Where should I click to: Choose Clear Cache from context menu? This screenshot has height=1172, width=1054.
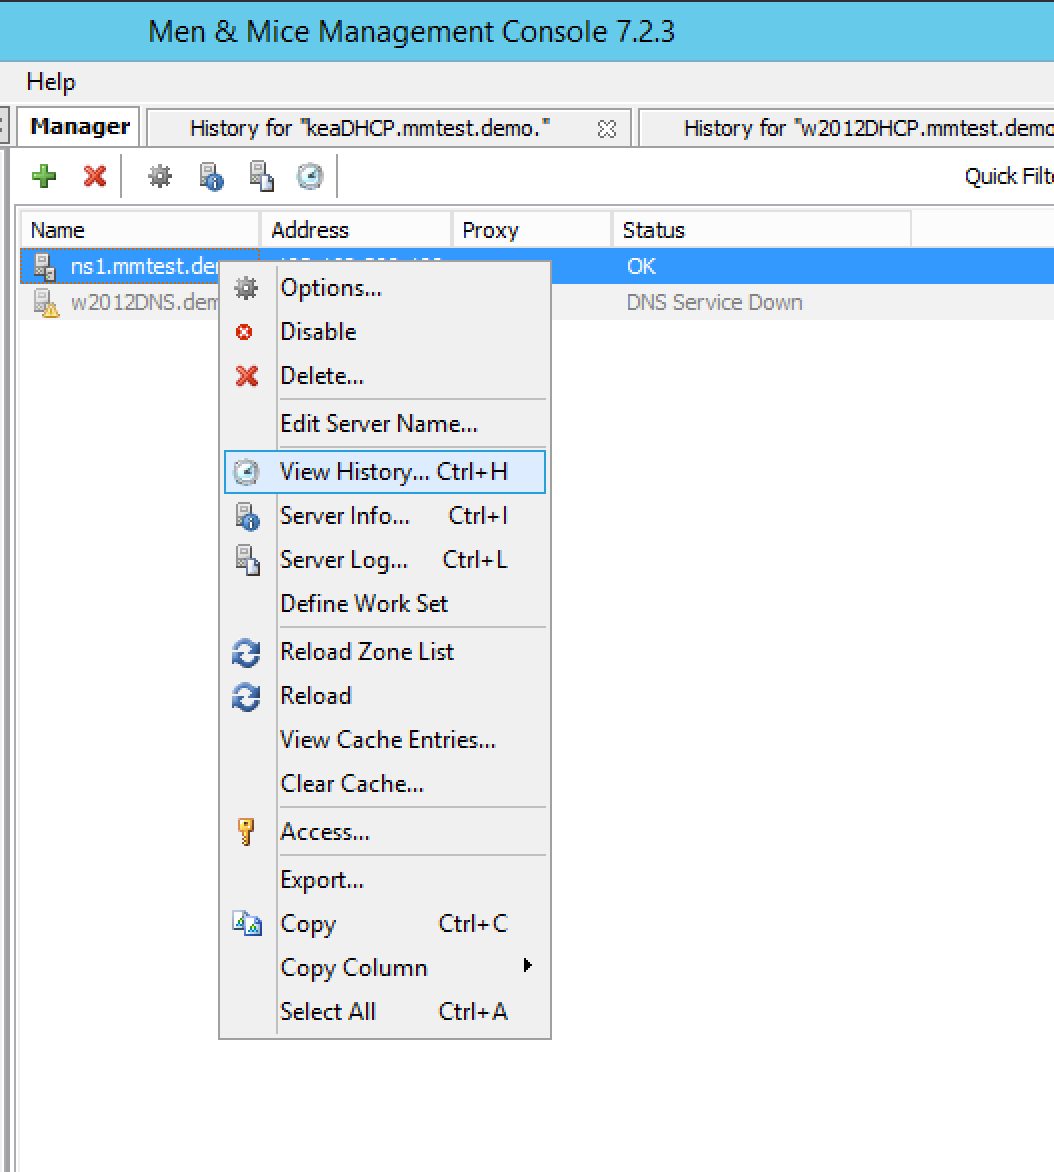(352, 784)
